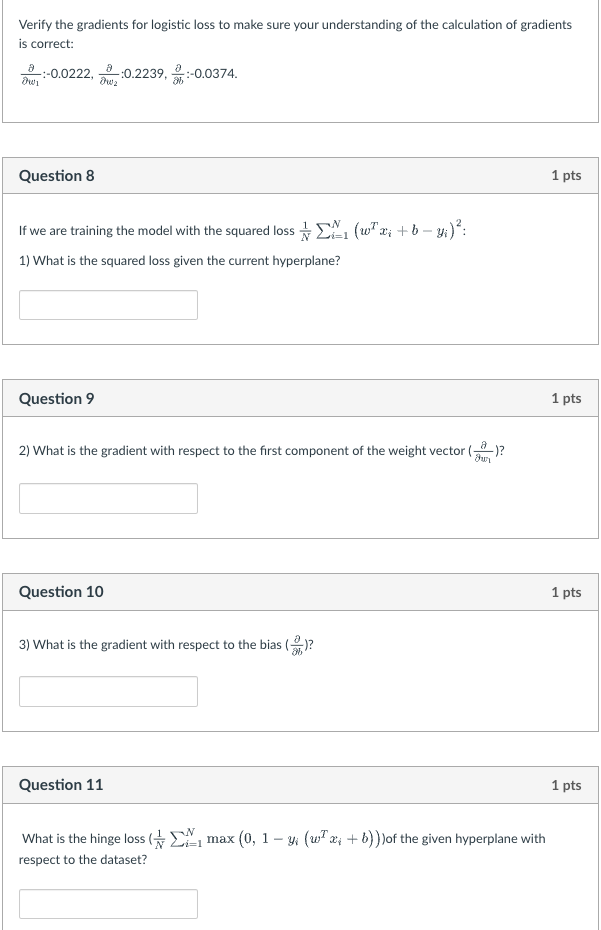This screenshot has width=601, height=930.
Task: Click the answer box under Question 9
Action: click(108, 497)
